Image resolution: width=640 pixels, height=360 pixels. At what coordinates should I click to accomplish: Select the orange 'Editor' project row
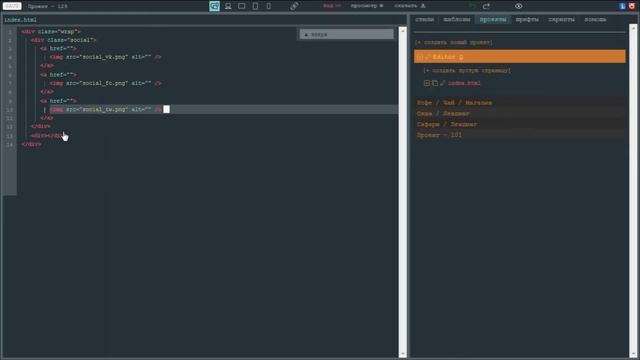[519, 57]
